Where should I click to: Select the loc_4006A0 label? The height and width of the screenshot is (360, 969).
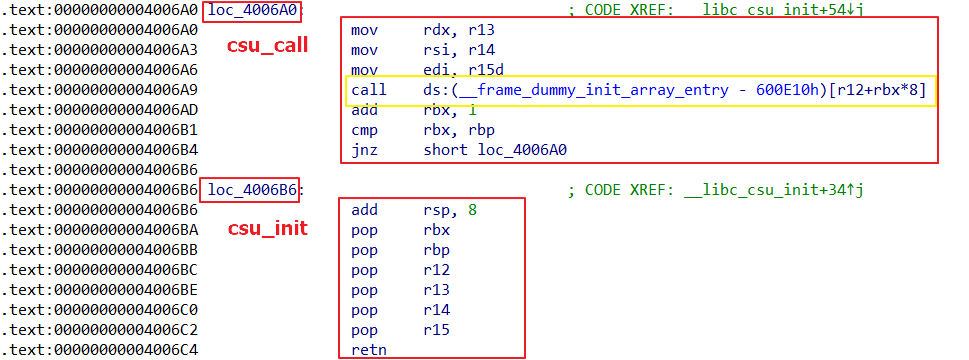click(252, 10)
